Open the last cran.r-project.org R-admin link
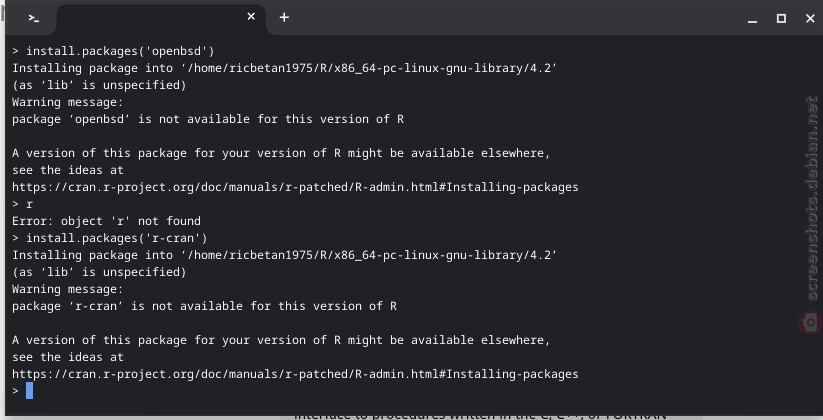 [x=295, y=374]
